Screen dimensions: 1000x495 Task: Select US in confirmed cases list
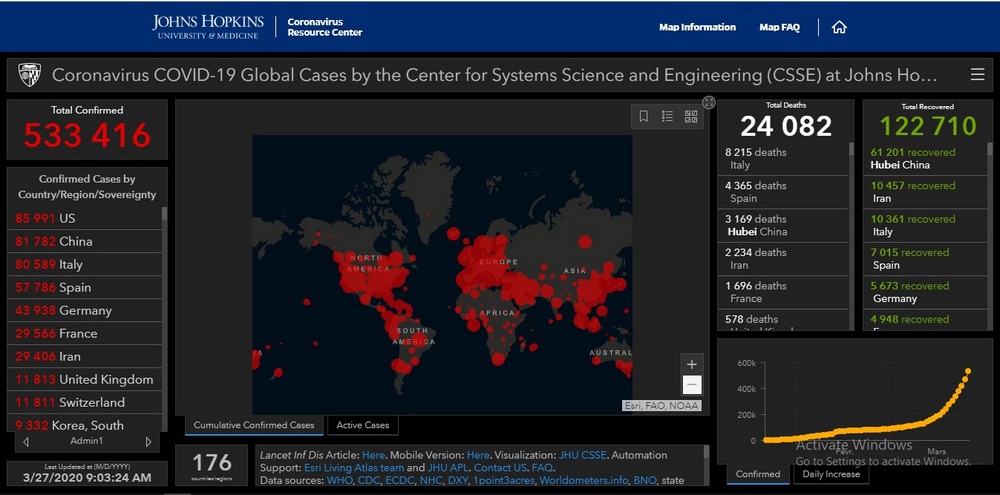click(85, 218)
